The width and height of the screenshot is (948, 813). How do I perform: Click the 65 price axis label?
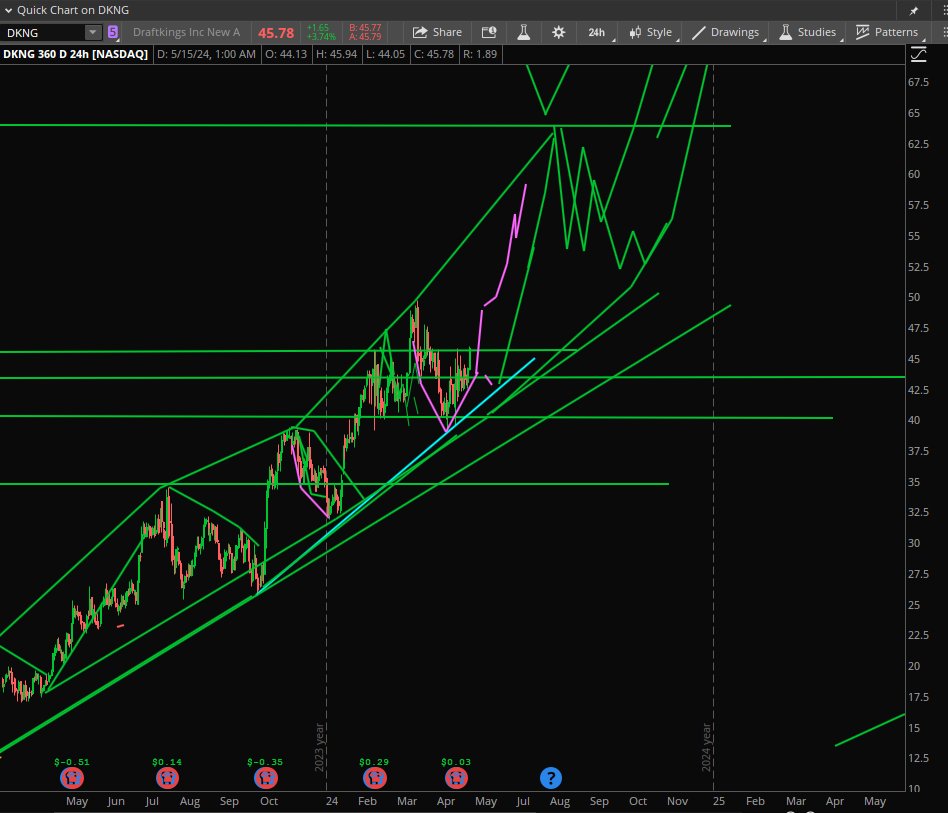pos(914,113)
